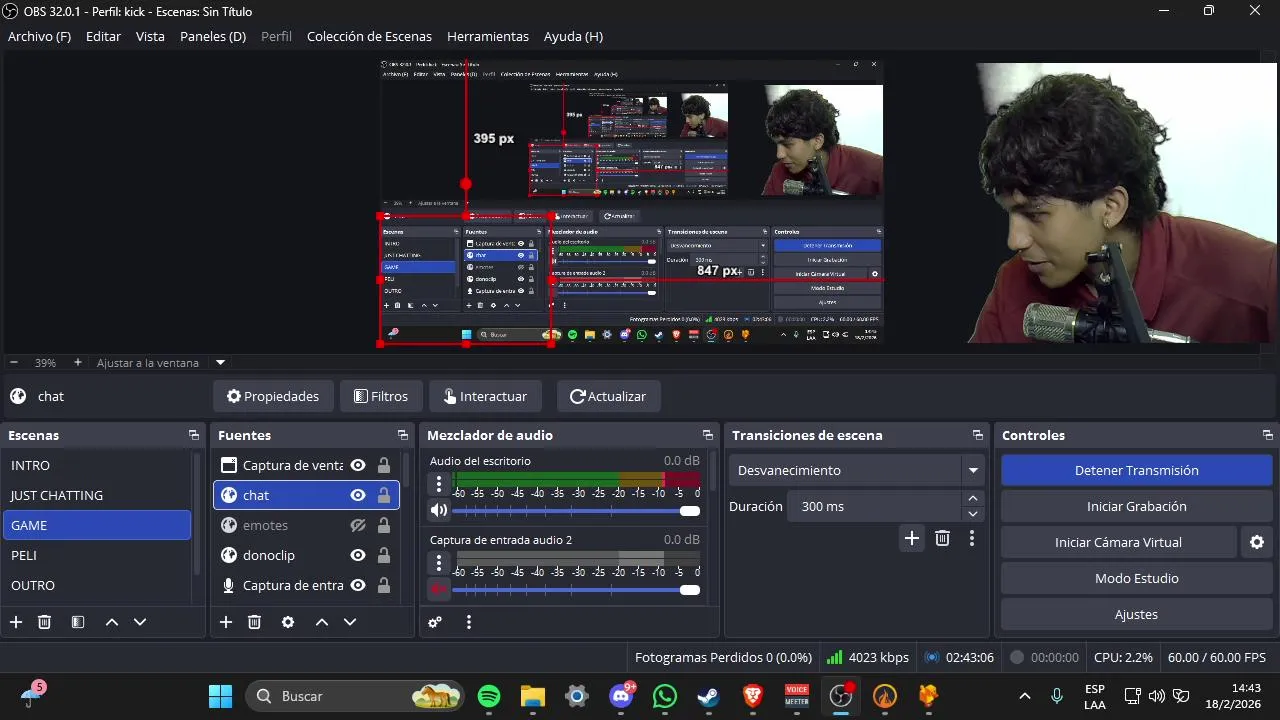Open options for the Captura de entrada audio 2 channel
This screenshot has height=720, width=1280.
[x=438, y=563]
